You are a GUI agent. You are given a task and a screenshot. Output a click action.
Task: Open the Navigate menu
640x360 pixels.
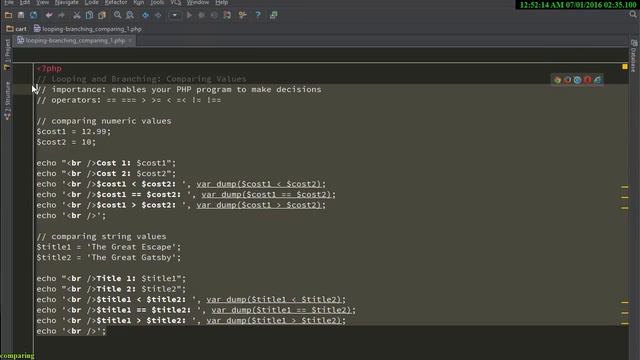[67, 2]
